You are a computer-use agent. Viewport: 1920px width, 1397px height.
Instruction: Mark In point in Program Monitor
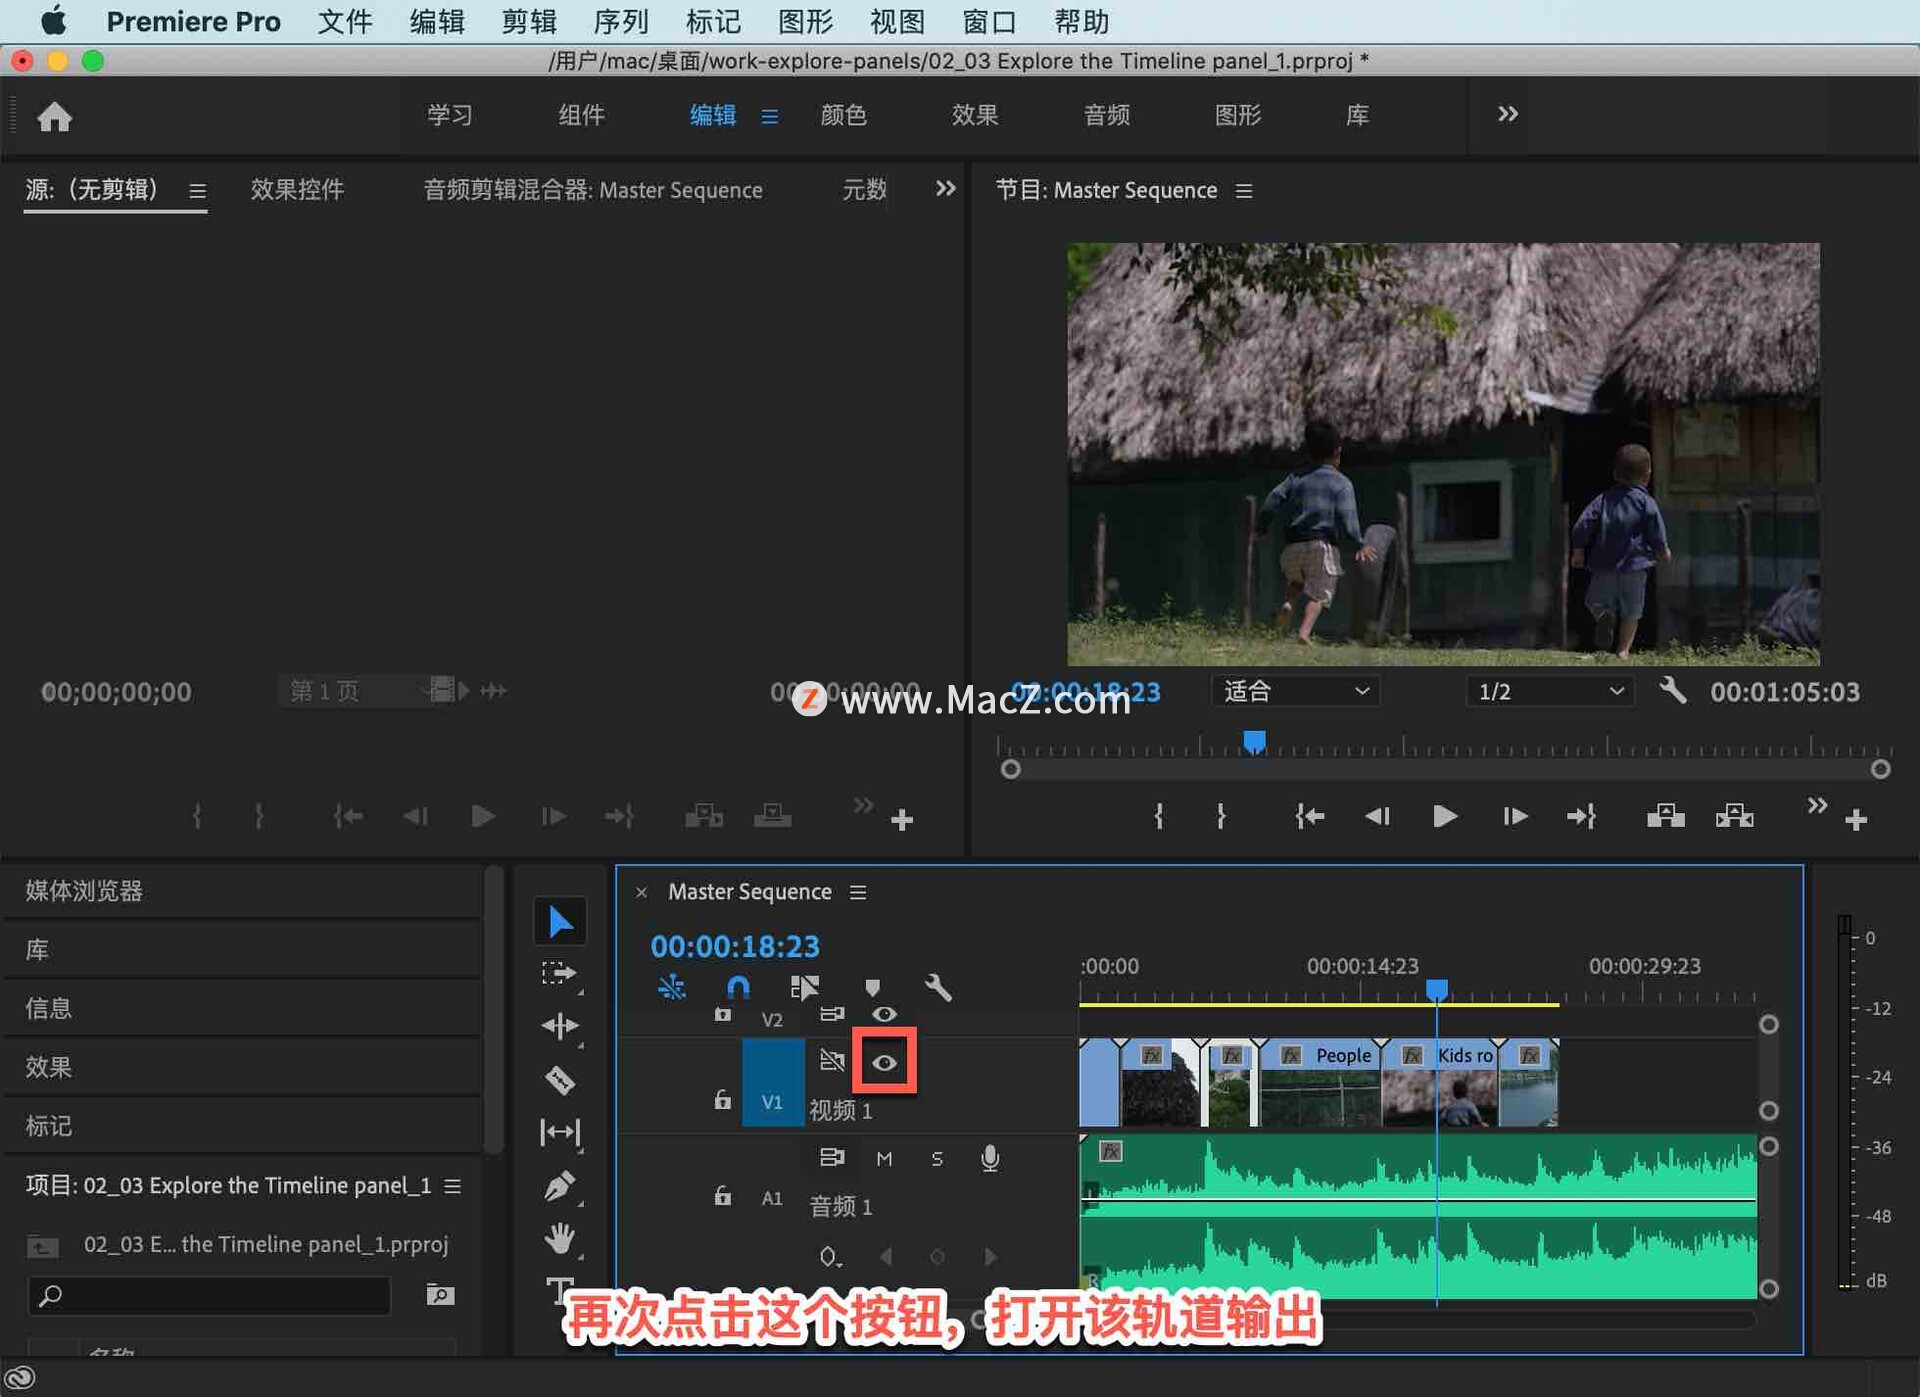(x=1159, y=817)
